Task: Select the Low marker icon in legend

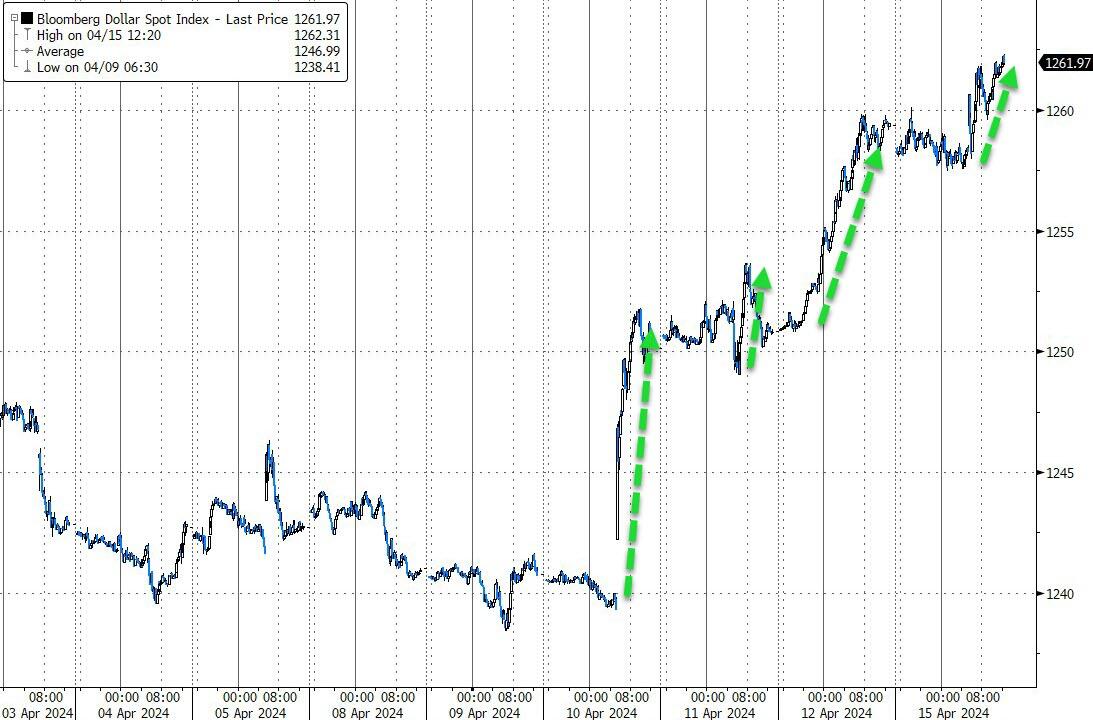Action: pyautogui.click(x=27, y=67)
